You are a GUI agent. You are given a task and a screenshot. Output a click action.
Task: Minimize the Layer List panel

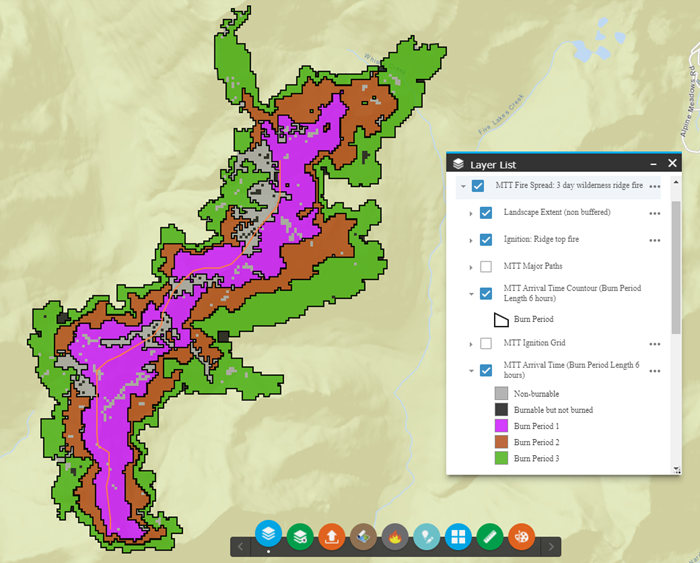point(653,163)
